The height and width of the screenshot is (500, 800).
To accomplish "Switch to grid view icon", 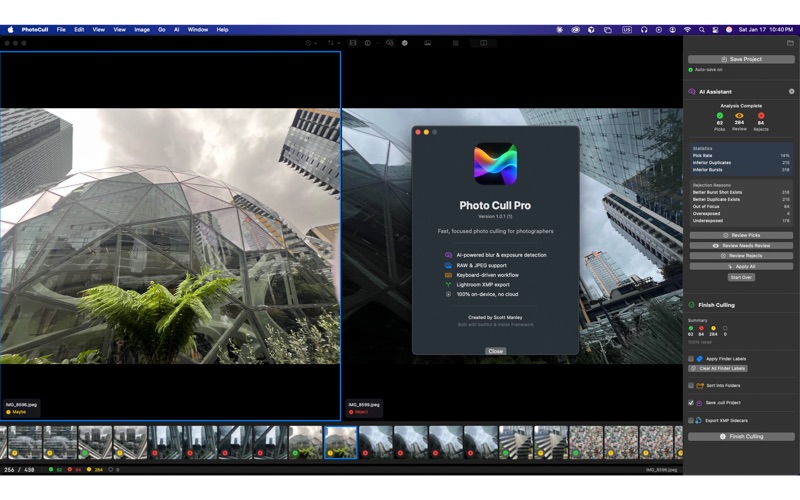I will tap(455, 43).
